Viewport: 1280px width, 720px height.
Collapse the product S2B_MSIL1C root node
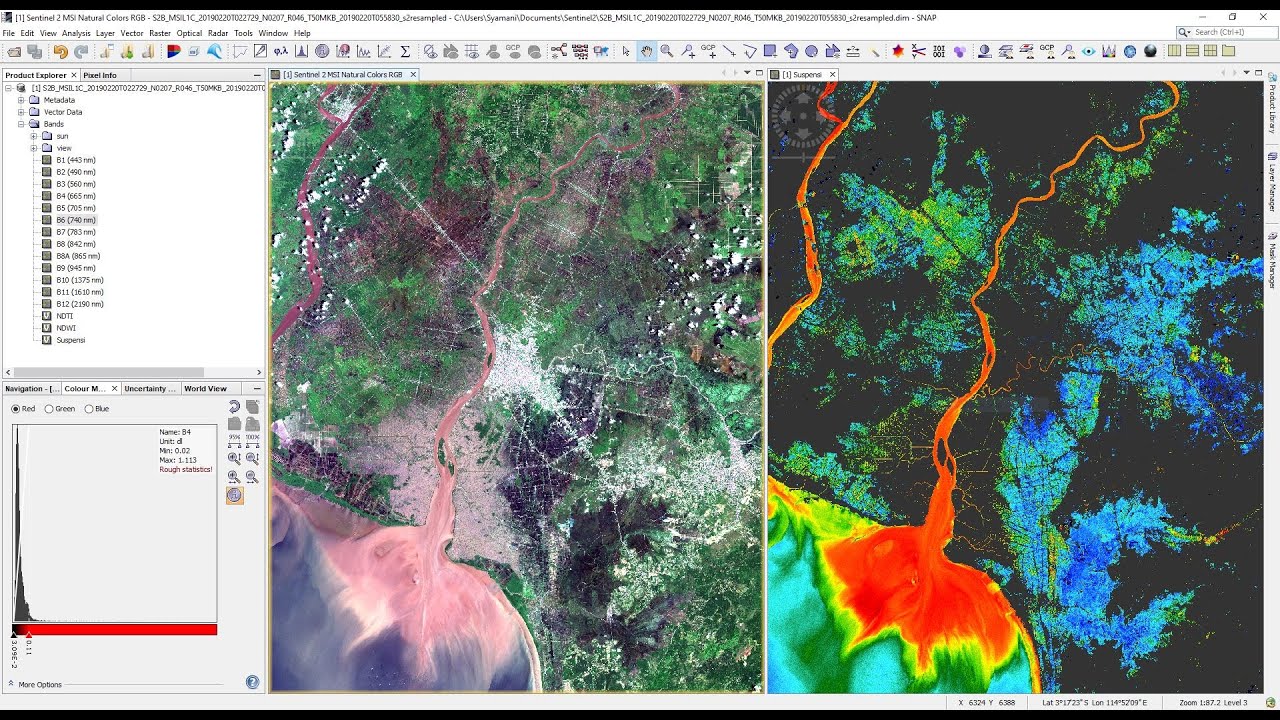point(8,88)
